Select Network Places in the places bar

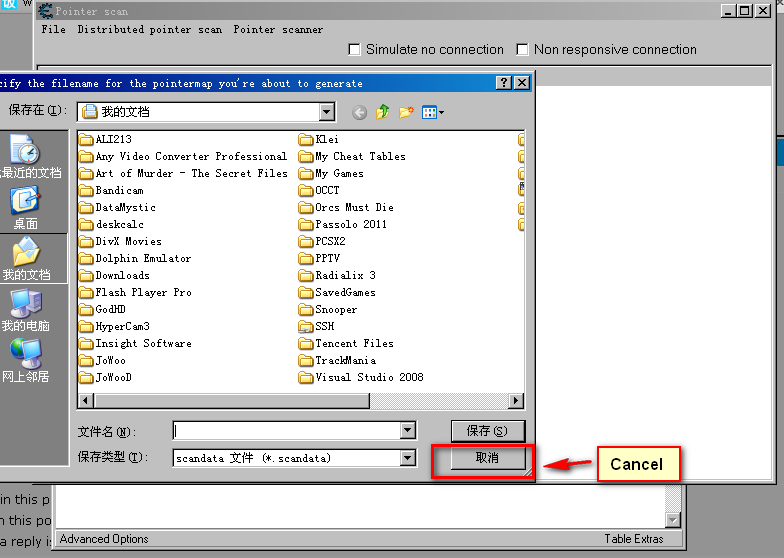pos(25,361)
